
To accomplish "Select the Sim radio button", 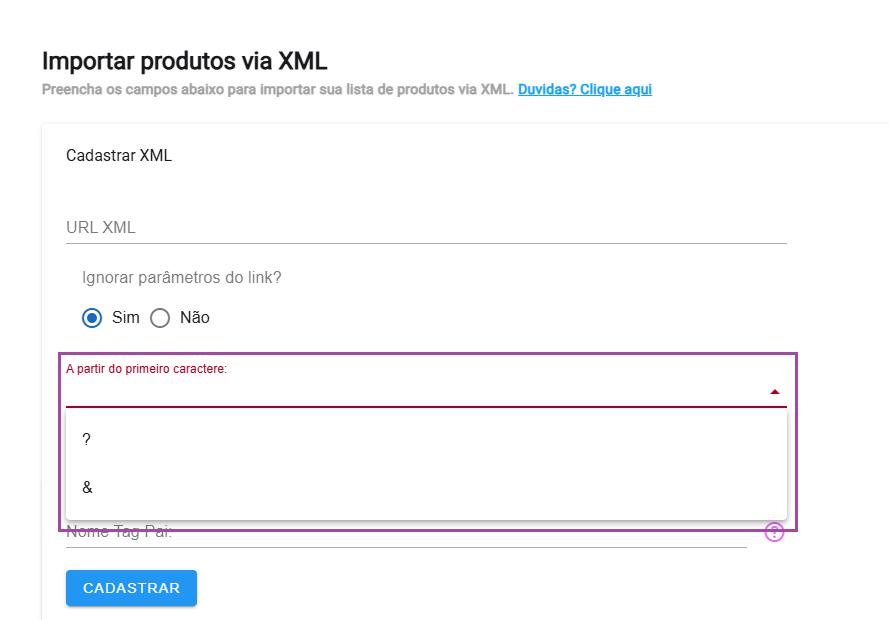I will (92, 318).
